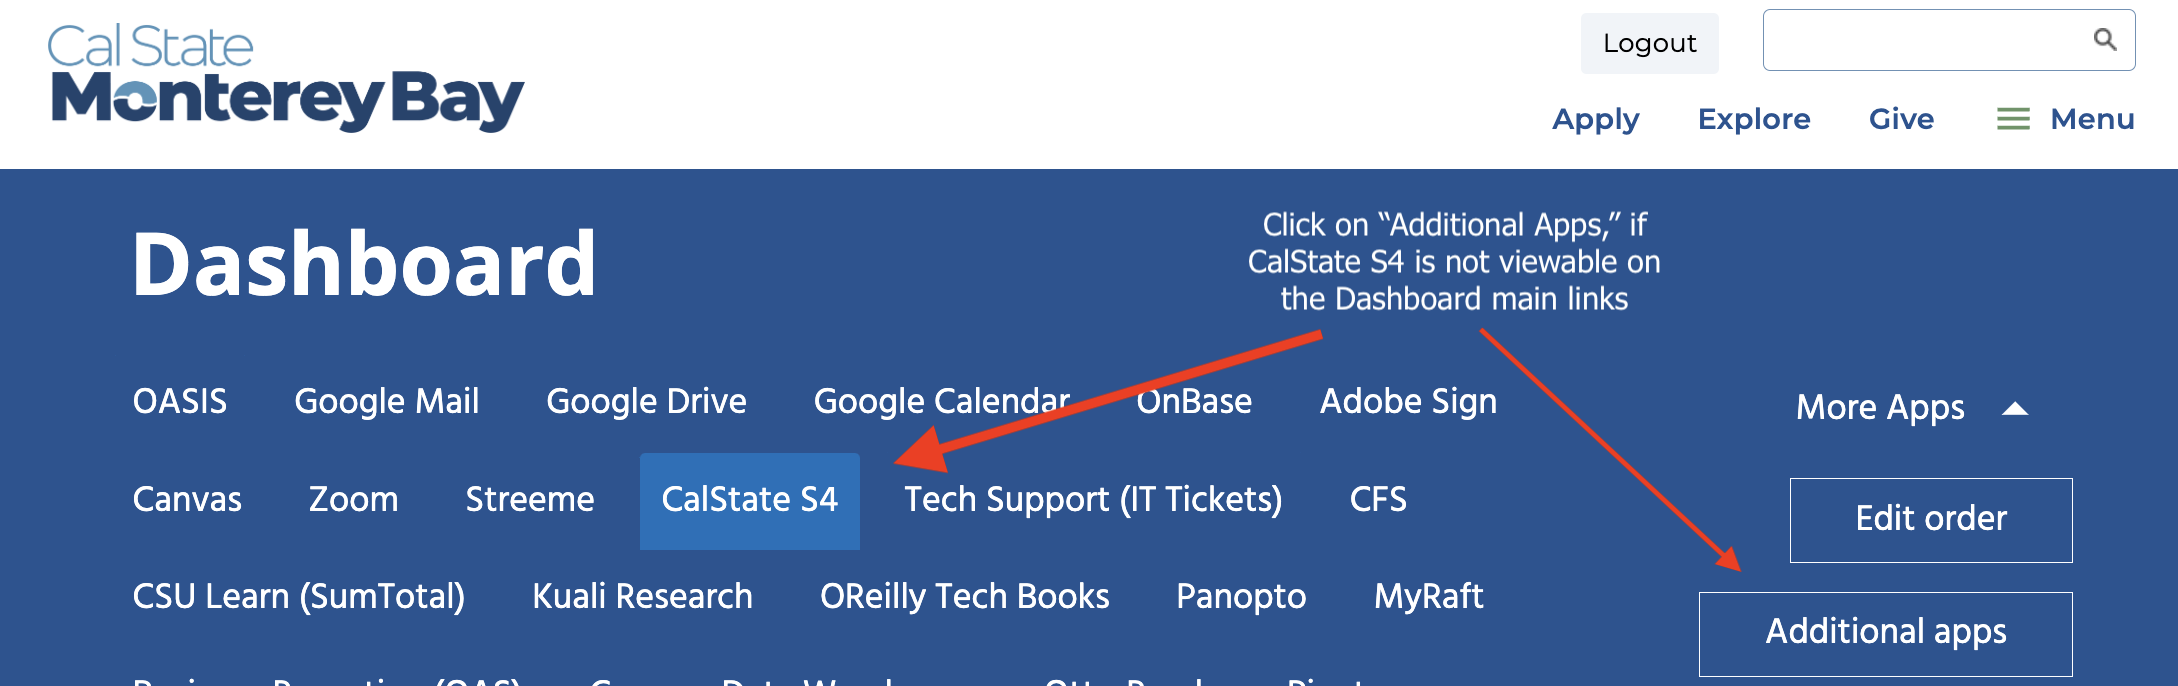The image size is (2178, 686).
Task: Open OASIS
Action: (180, 401)
